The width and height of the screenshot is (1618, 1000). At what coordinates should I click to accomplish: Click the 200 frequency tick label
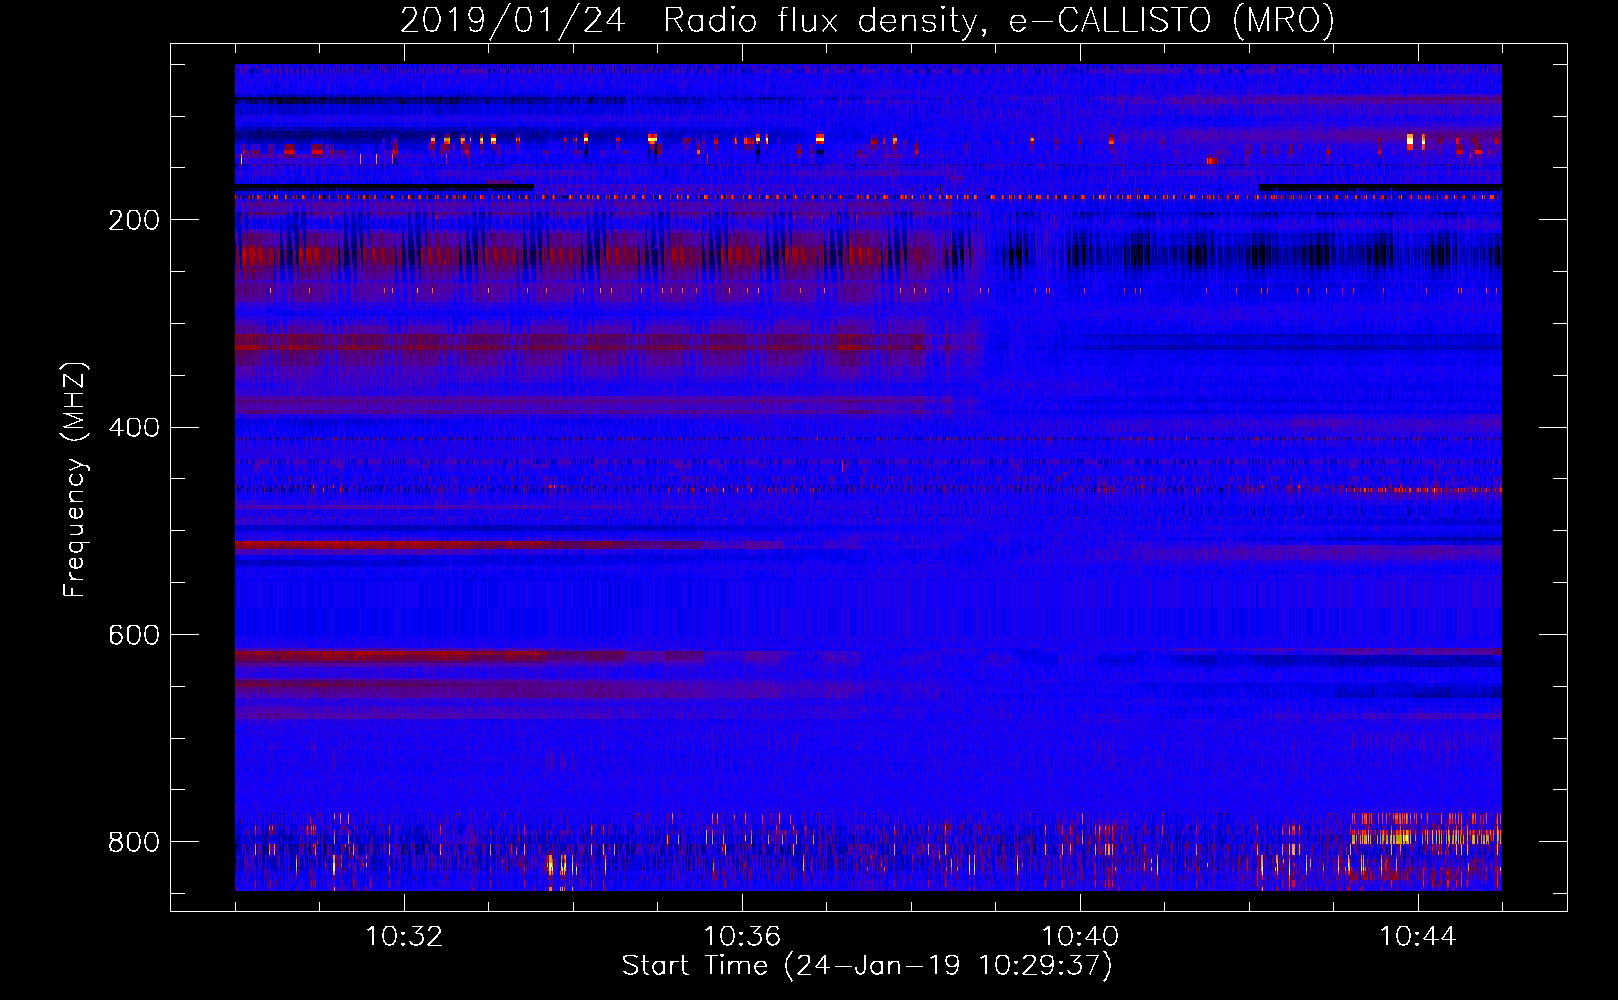click(134, 220)
